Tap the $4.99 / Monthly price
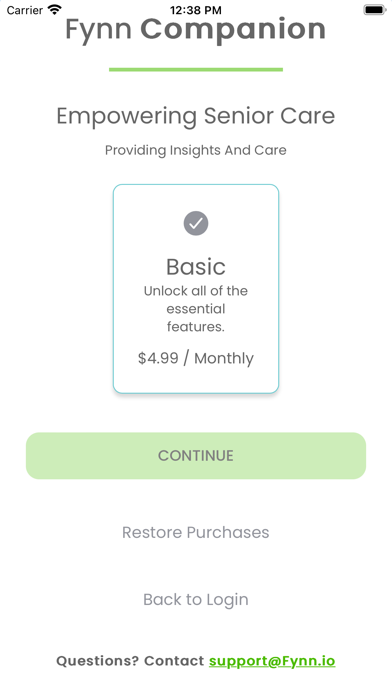The image size is (392, 696). [x=196, y=358]
